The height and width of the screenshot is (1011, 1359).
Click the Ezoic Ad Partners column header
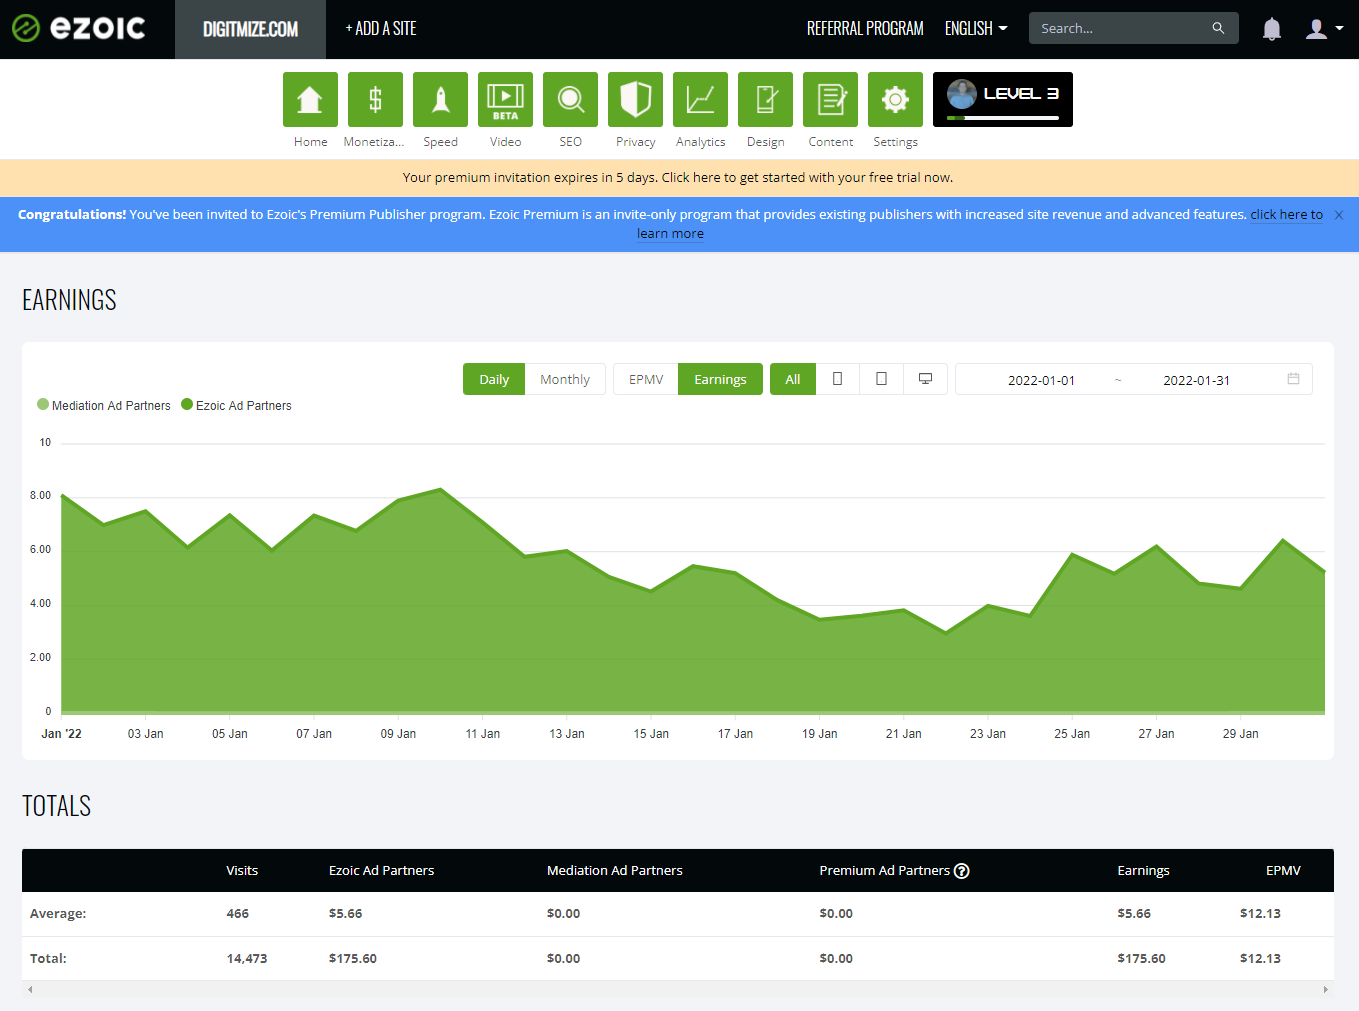381,871
